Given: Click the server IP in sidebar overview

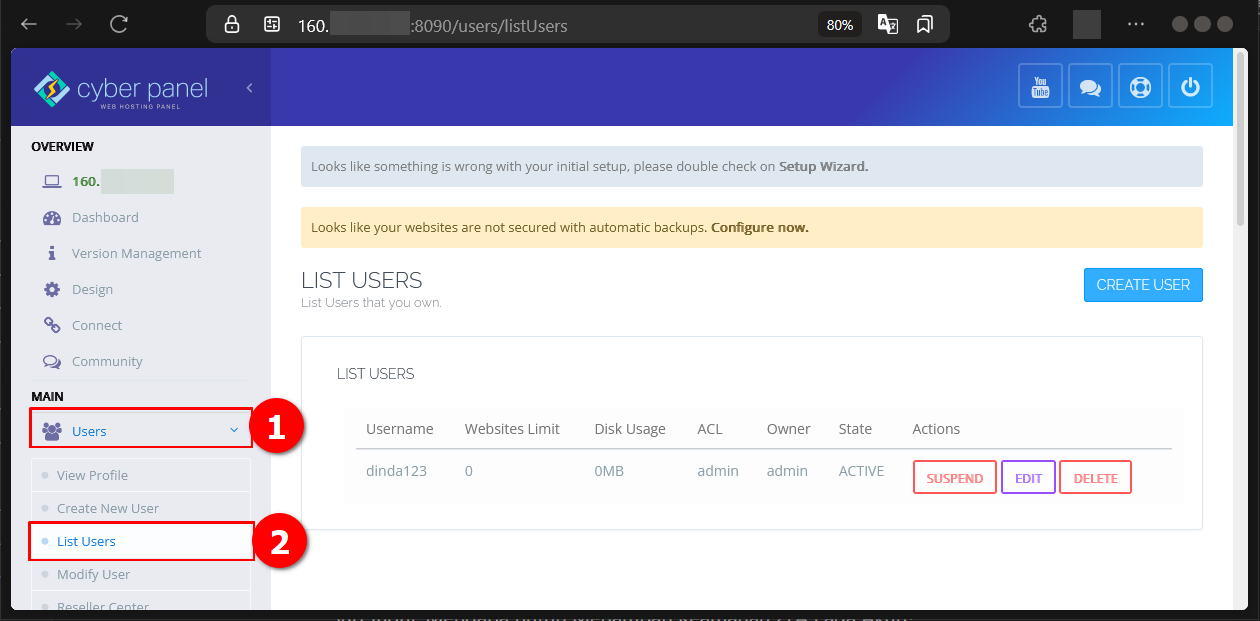Looking at the screenshot, I should pos(122,182).
